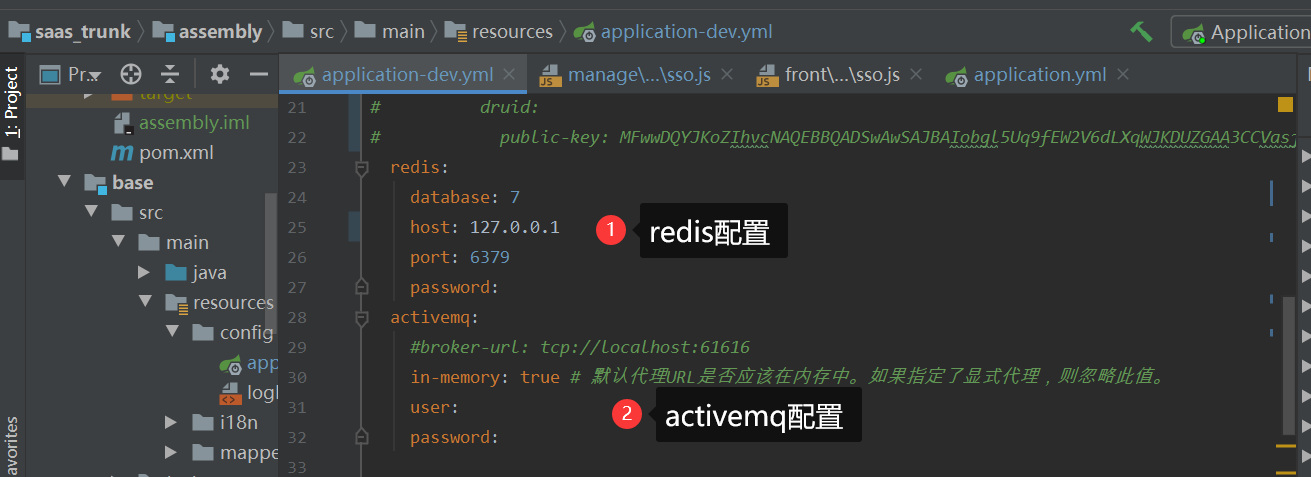Expand the mappe... folder node
Image resolution: width=1311 pixels, height=477 pixels.
(173, 452)
